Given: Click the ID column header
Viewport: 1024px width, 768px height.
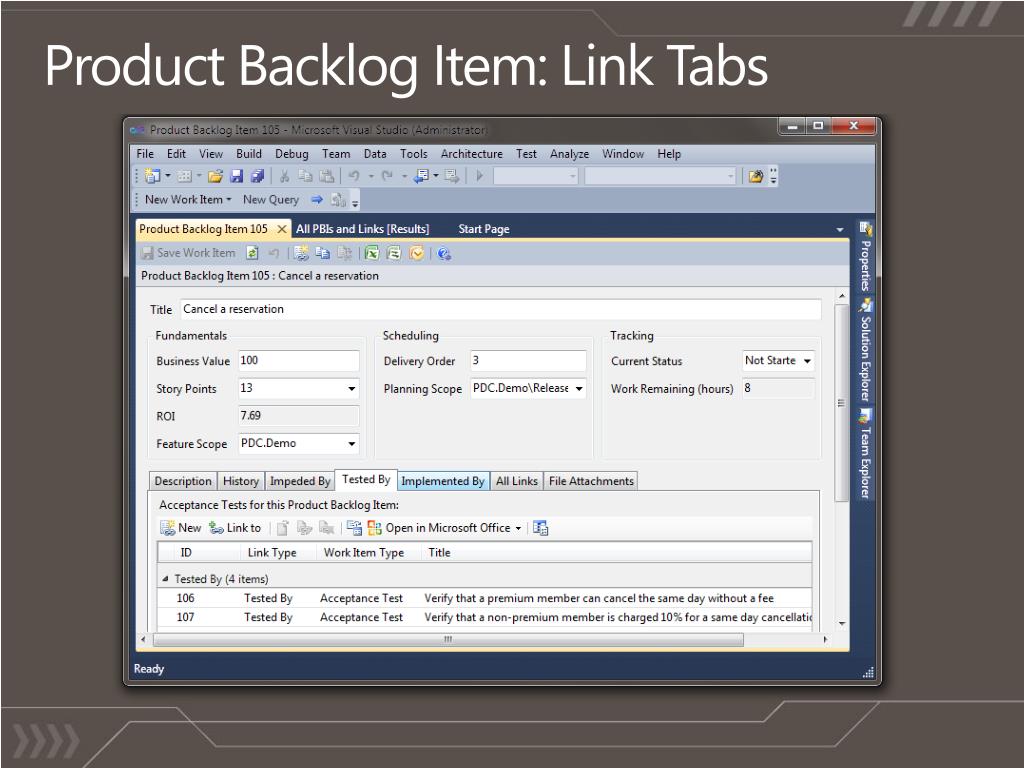Looking at the screenshot, I should click(186, 552).
